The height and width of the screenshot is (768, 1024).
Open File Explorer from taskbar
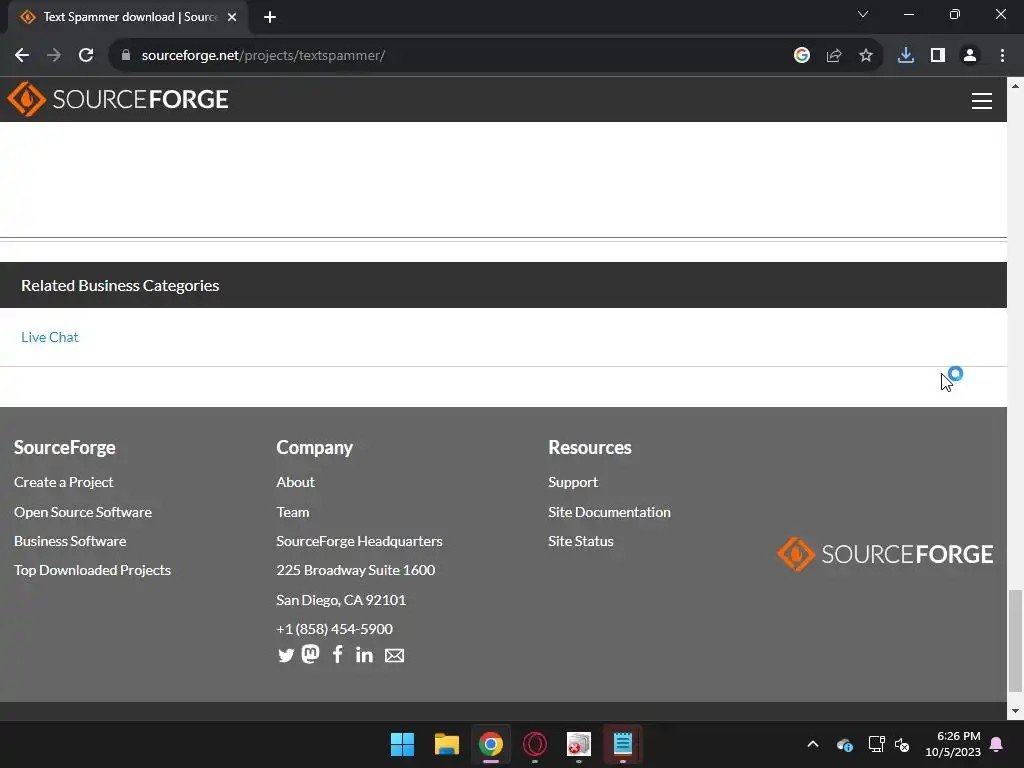tap(447, 744)
